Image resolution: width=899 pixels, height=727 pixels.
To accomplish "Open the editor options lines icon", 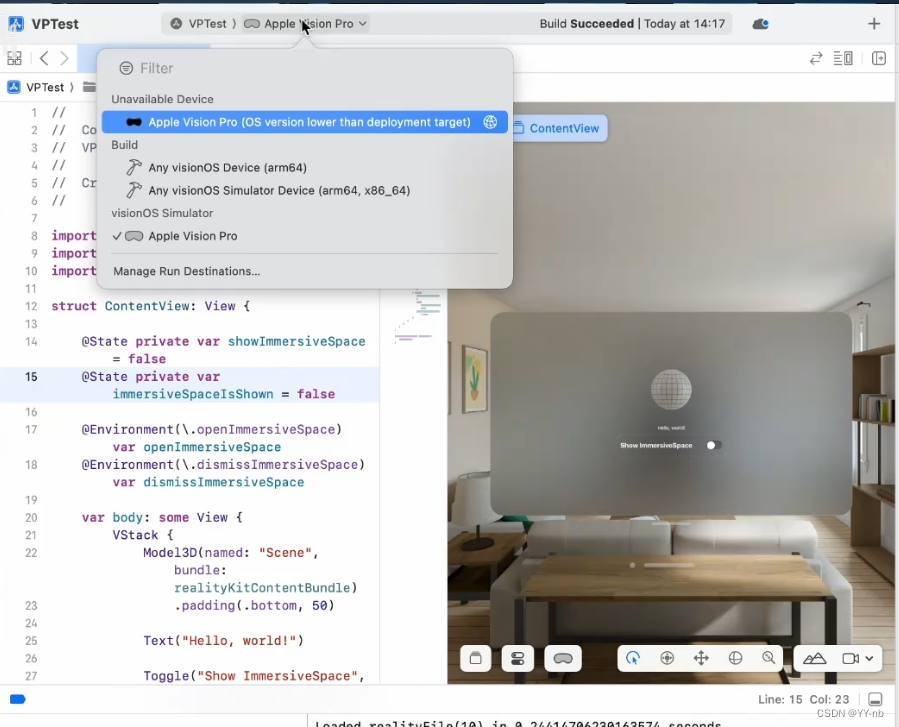I will (x=843, y=58).
